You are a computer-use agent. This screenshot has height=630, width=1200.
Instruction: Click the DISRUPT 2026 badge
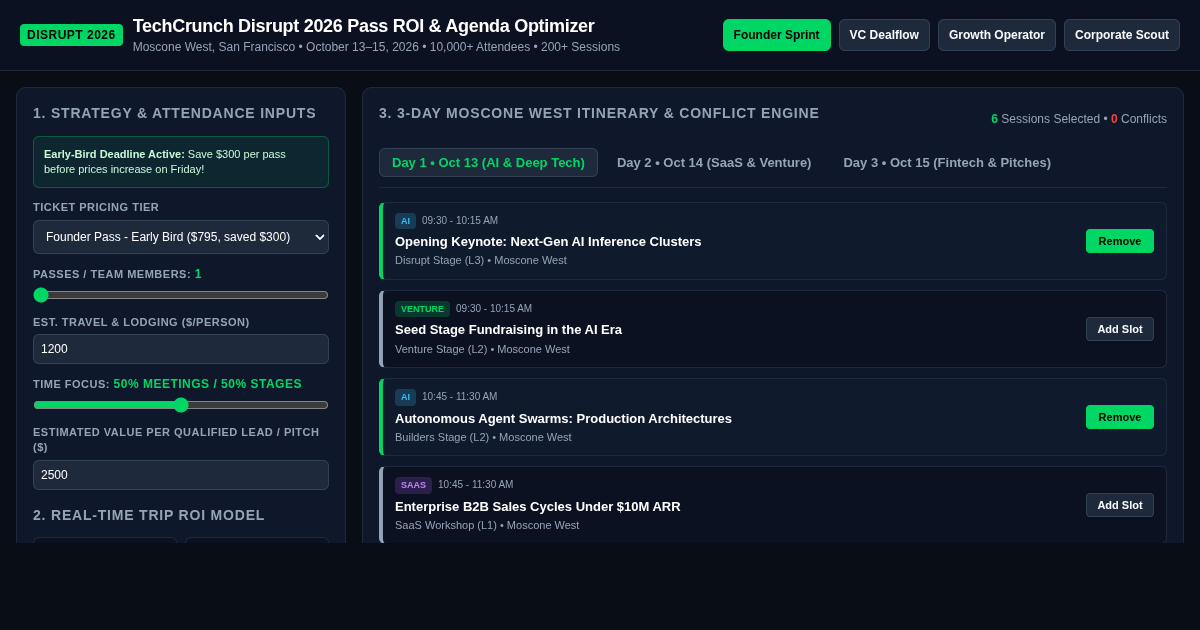71,35
